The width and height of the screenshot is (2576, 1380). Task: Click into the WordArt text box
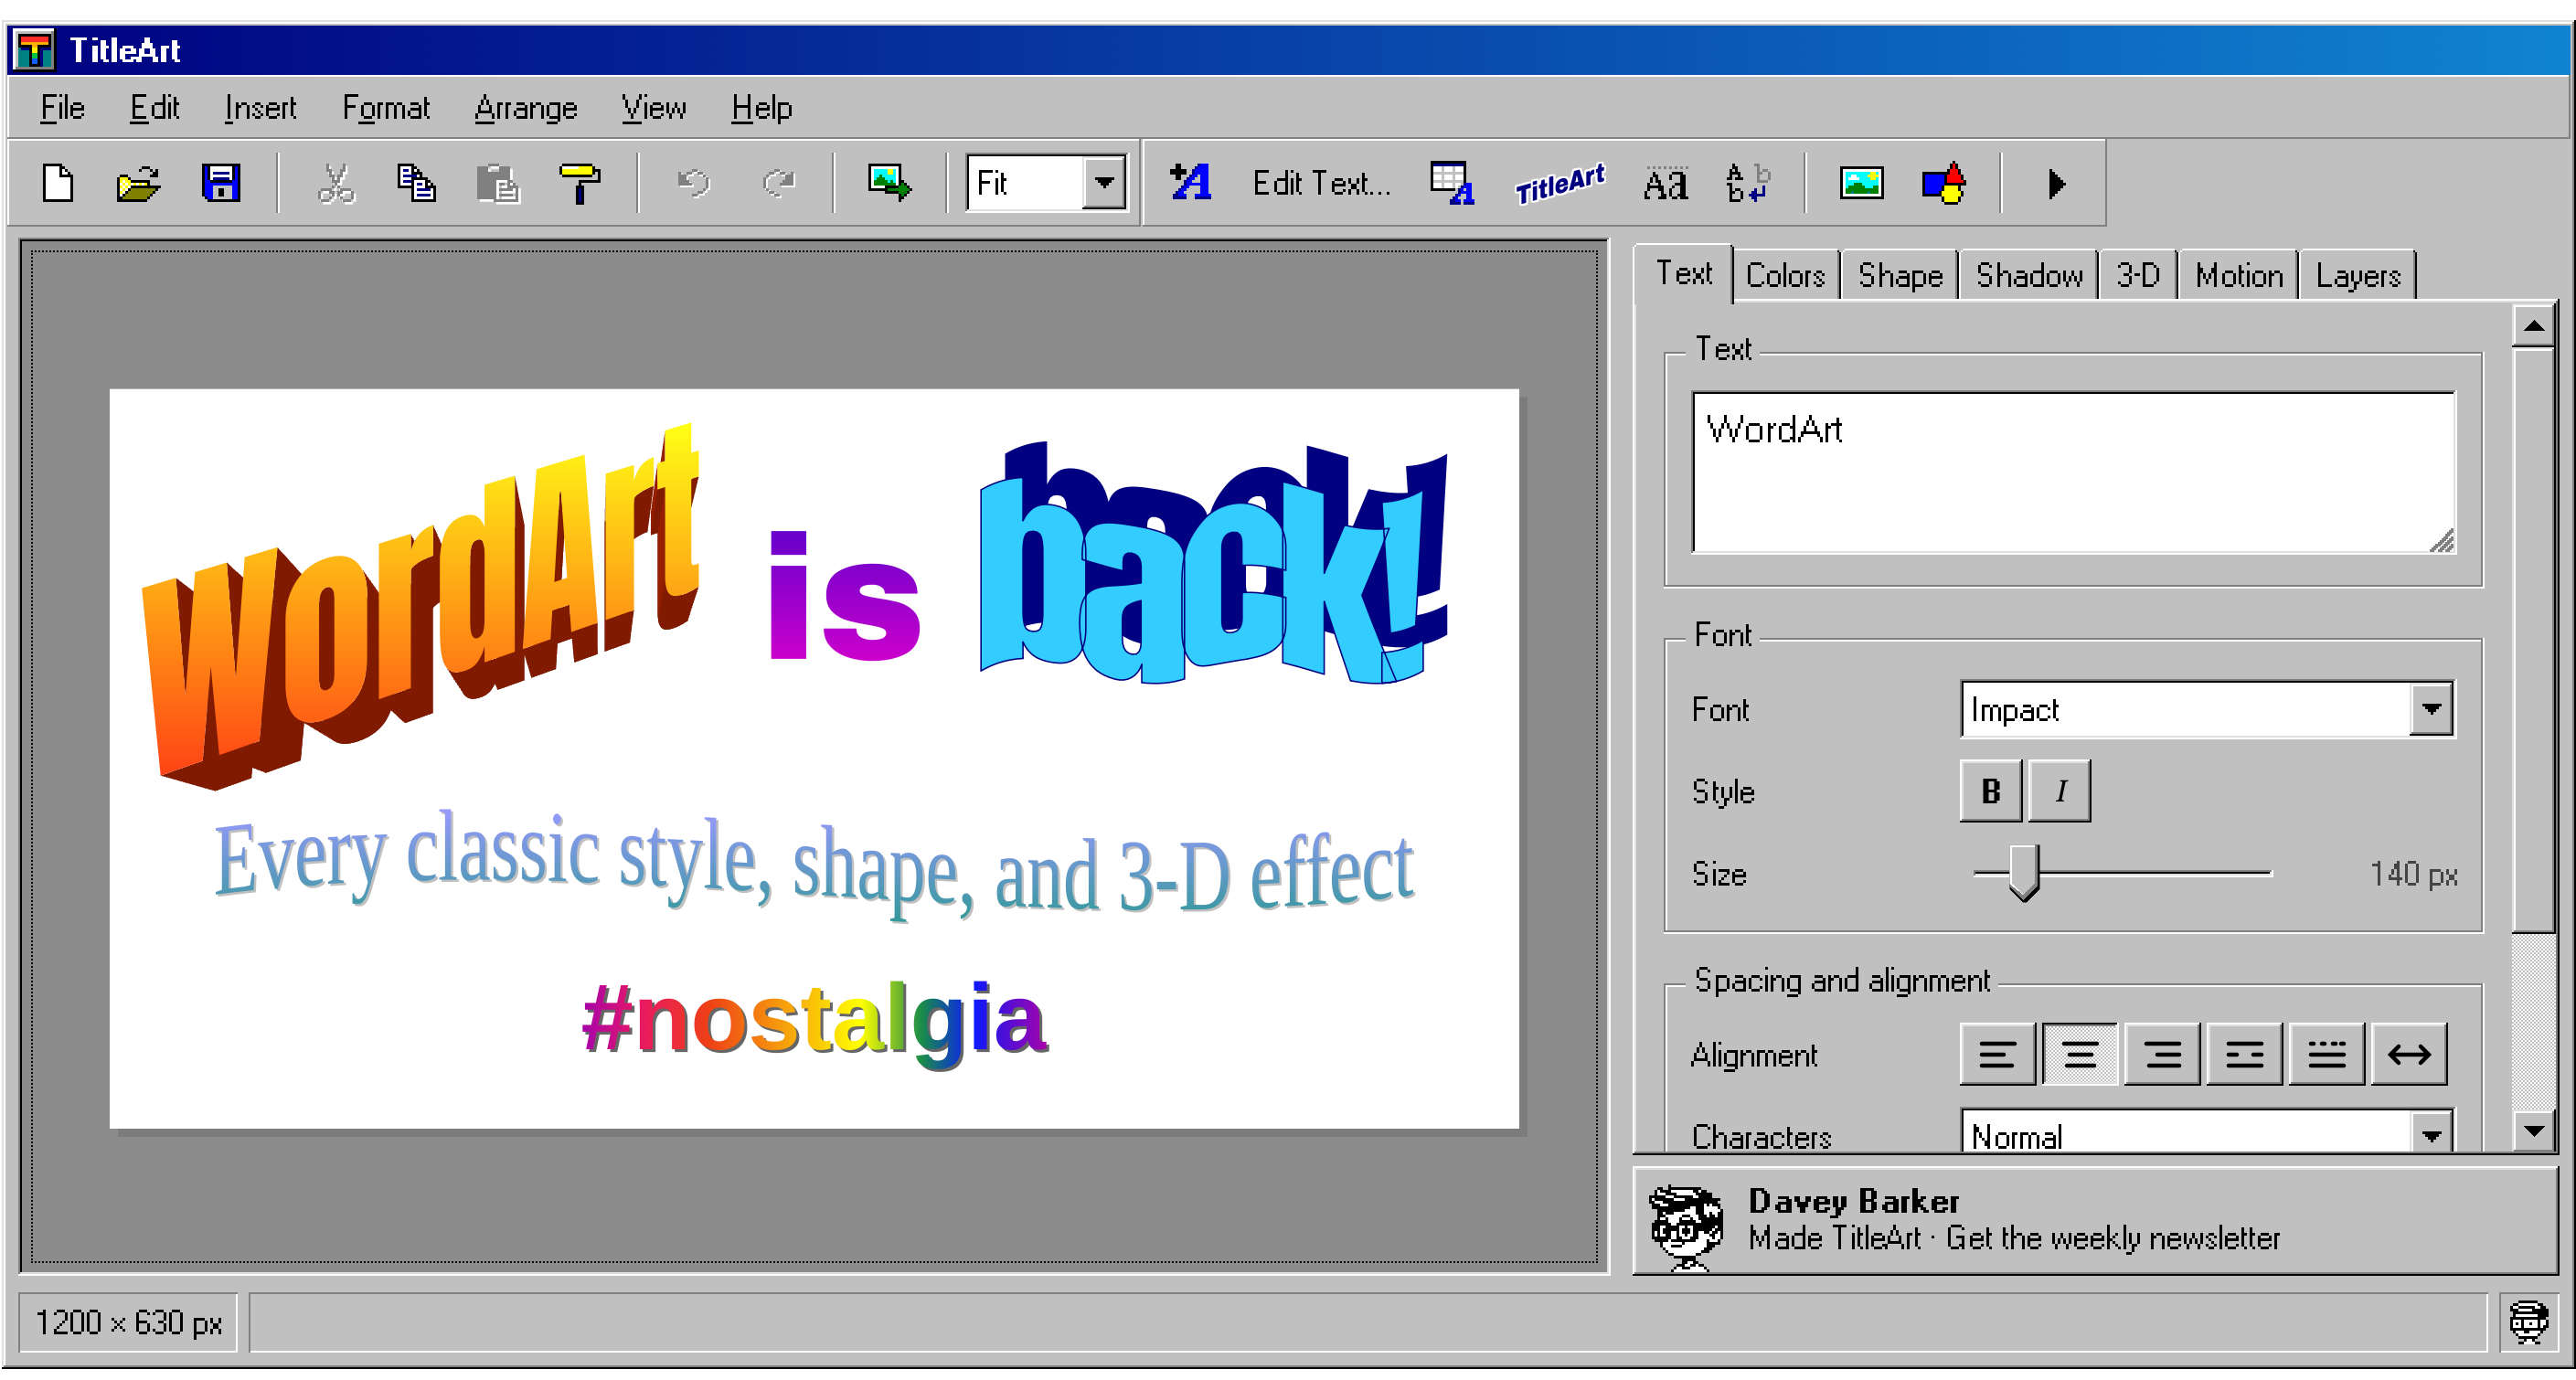2073,472
